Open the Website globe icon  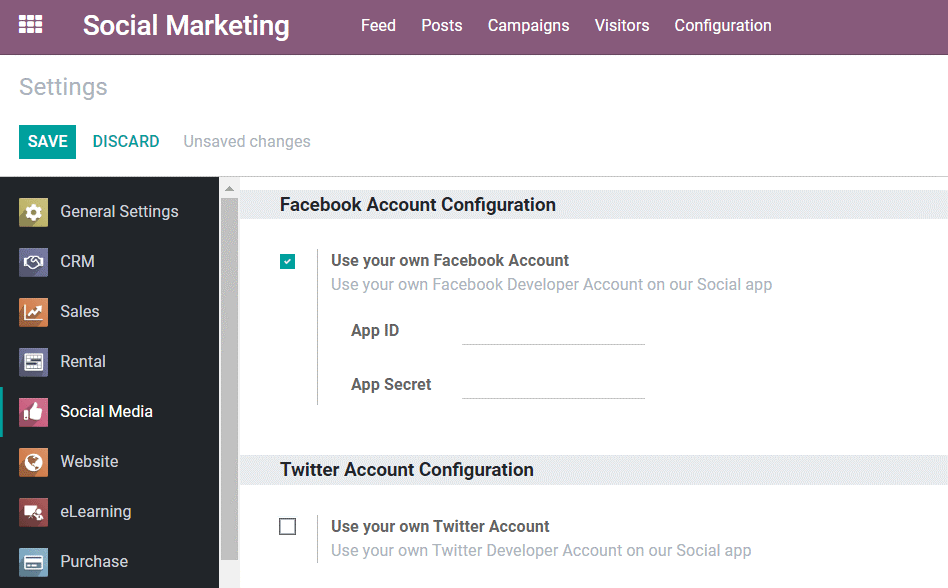coord(33,462)
